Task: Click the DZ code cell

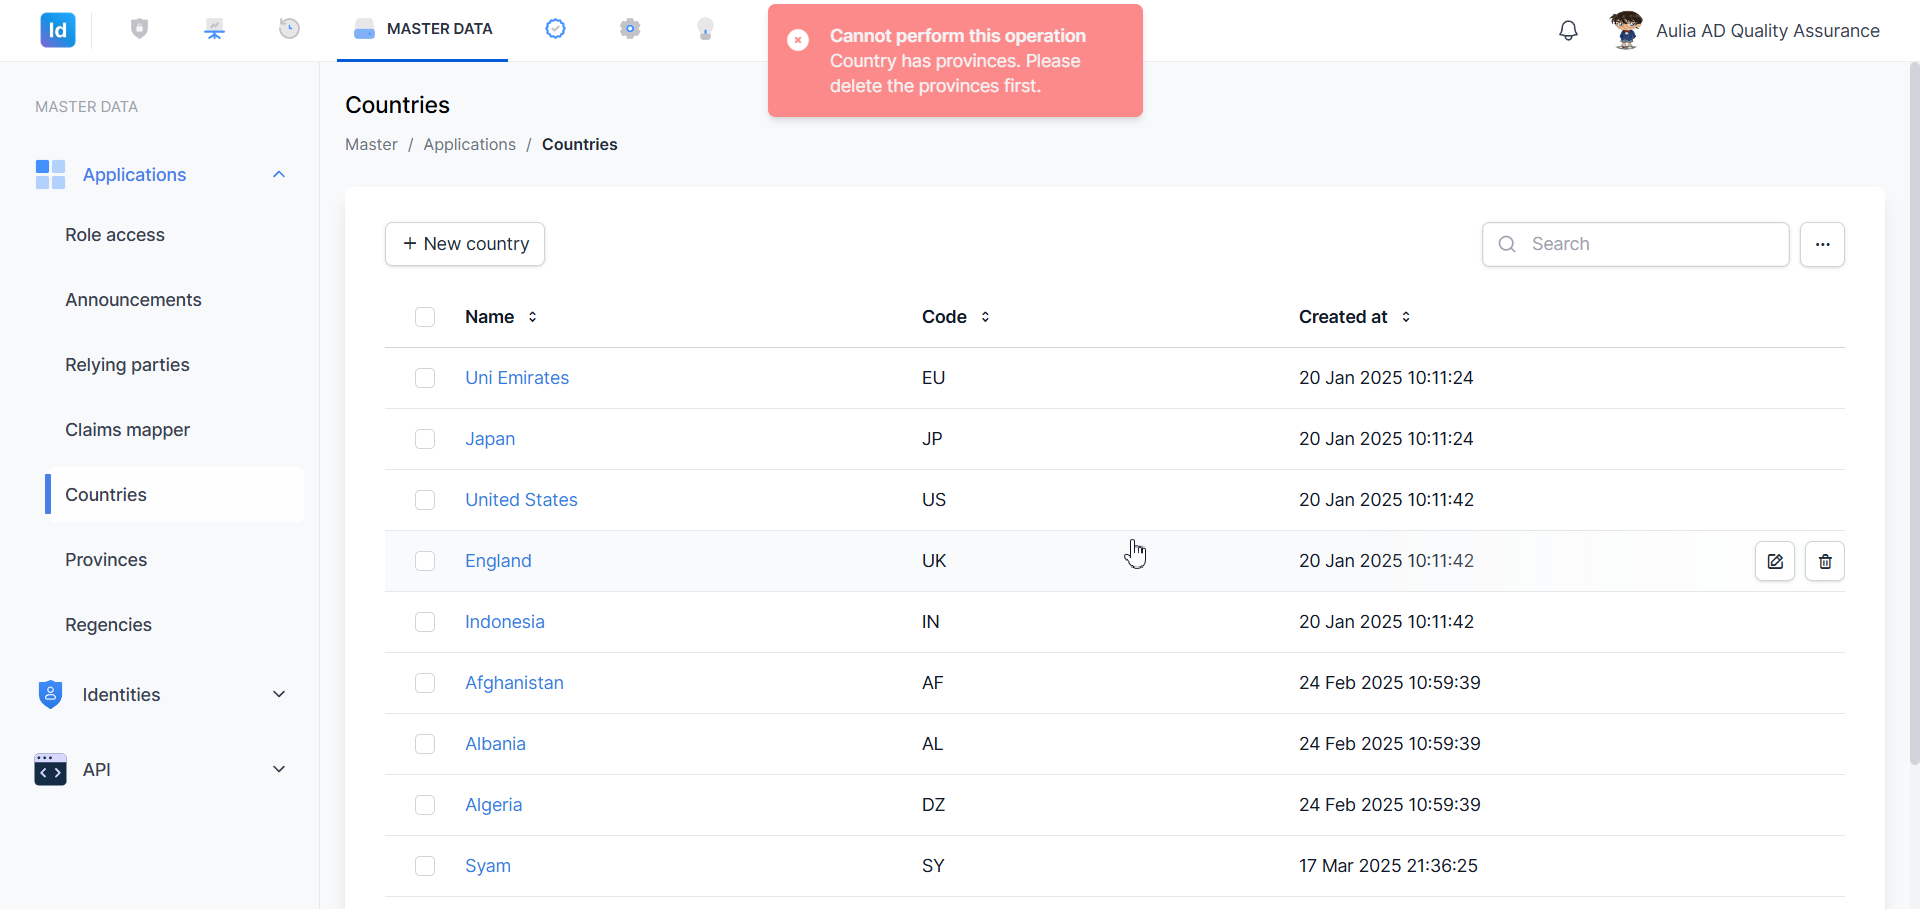Action: click(x=933, y=805)
